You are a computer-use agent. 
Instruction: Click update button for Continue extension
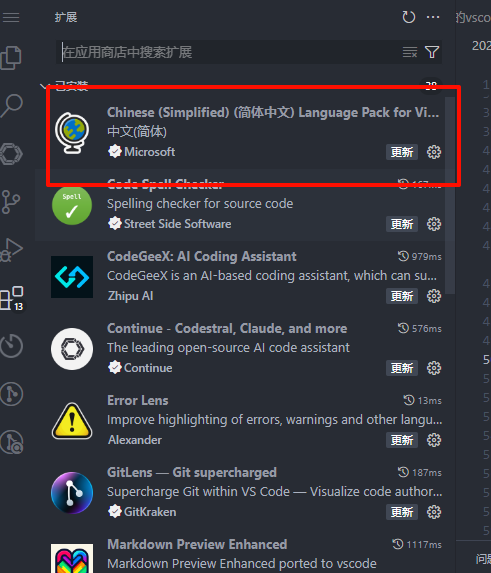point(402,368)
